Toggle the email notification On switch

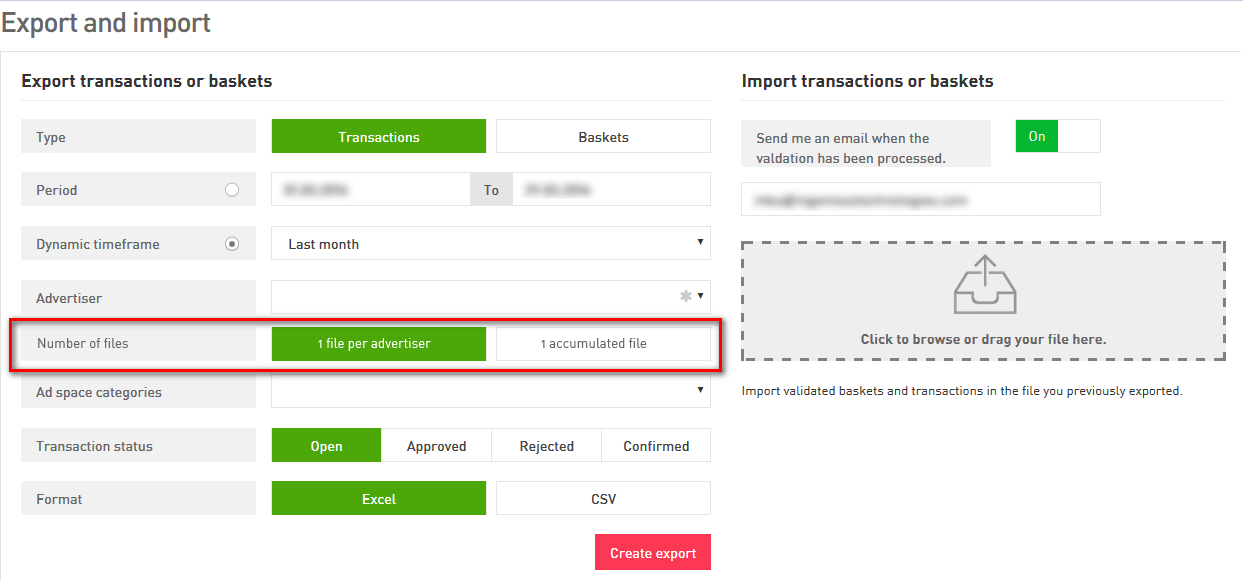click(1058, 136)
